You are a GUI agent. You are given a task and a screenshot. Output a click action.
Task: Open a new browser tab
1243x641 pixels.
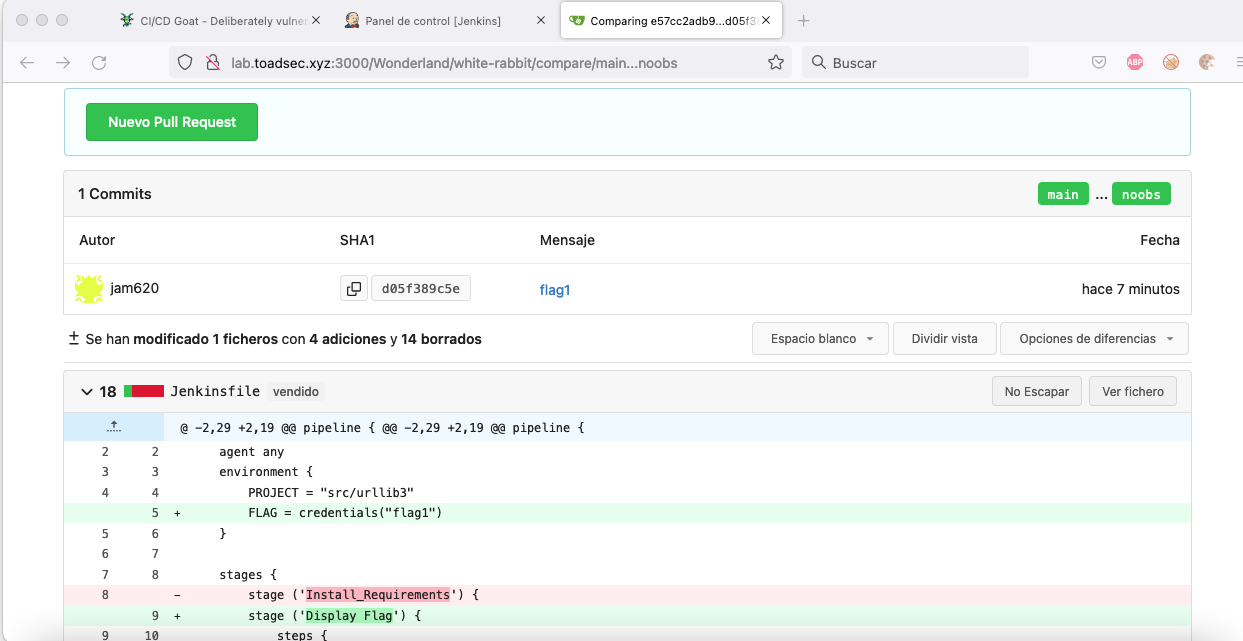[803, 20]
